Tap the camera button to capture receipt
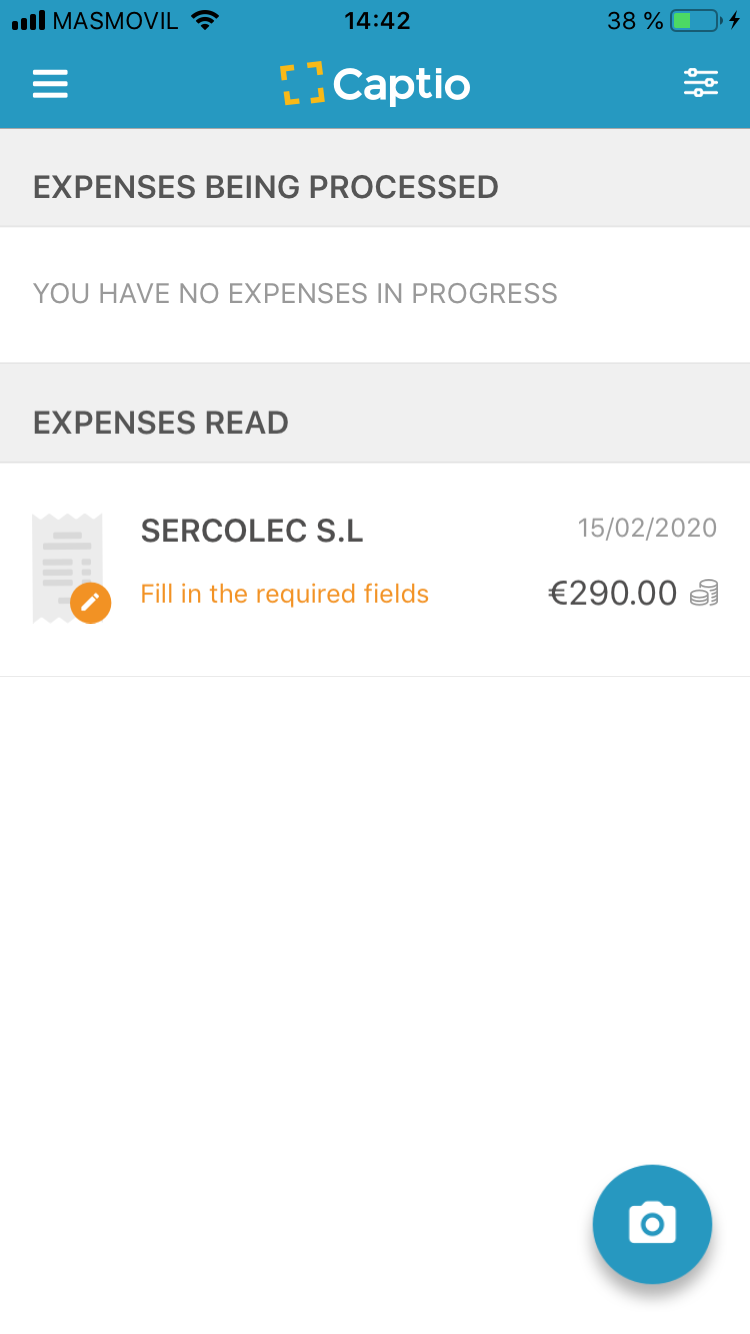The image size is (750, 1334). pos(652,1223)
